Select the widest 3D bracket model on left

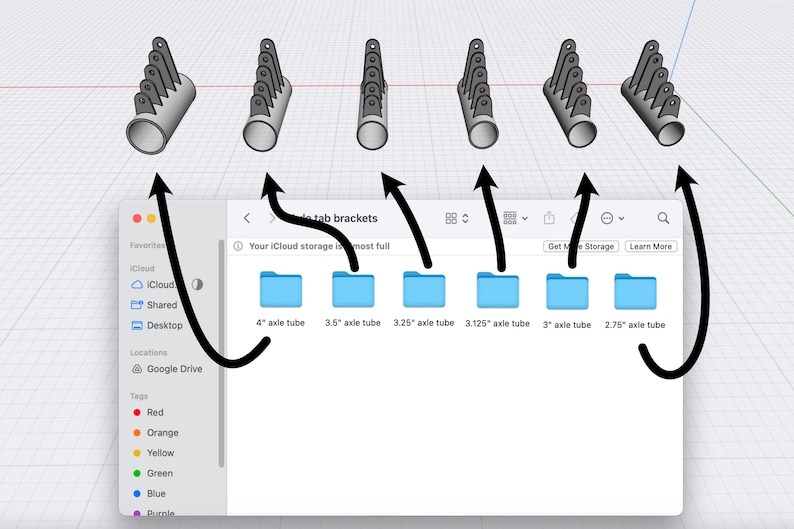click(x=160, y=96)
